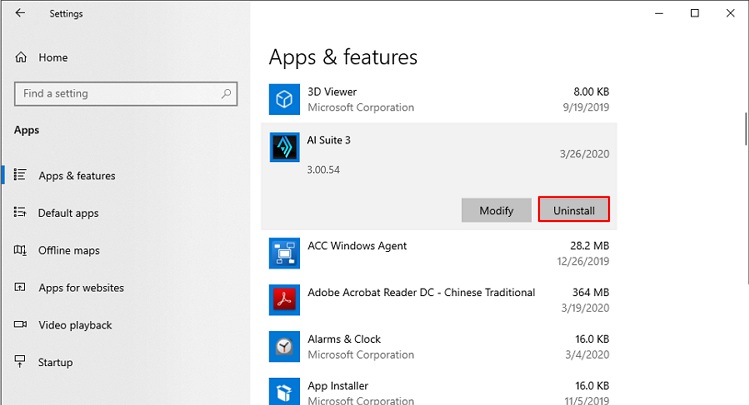Click the Home icon in sidebar
749x405 pixels.
(21, 58)
